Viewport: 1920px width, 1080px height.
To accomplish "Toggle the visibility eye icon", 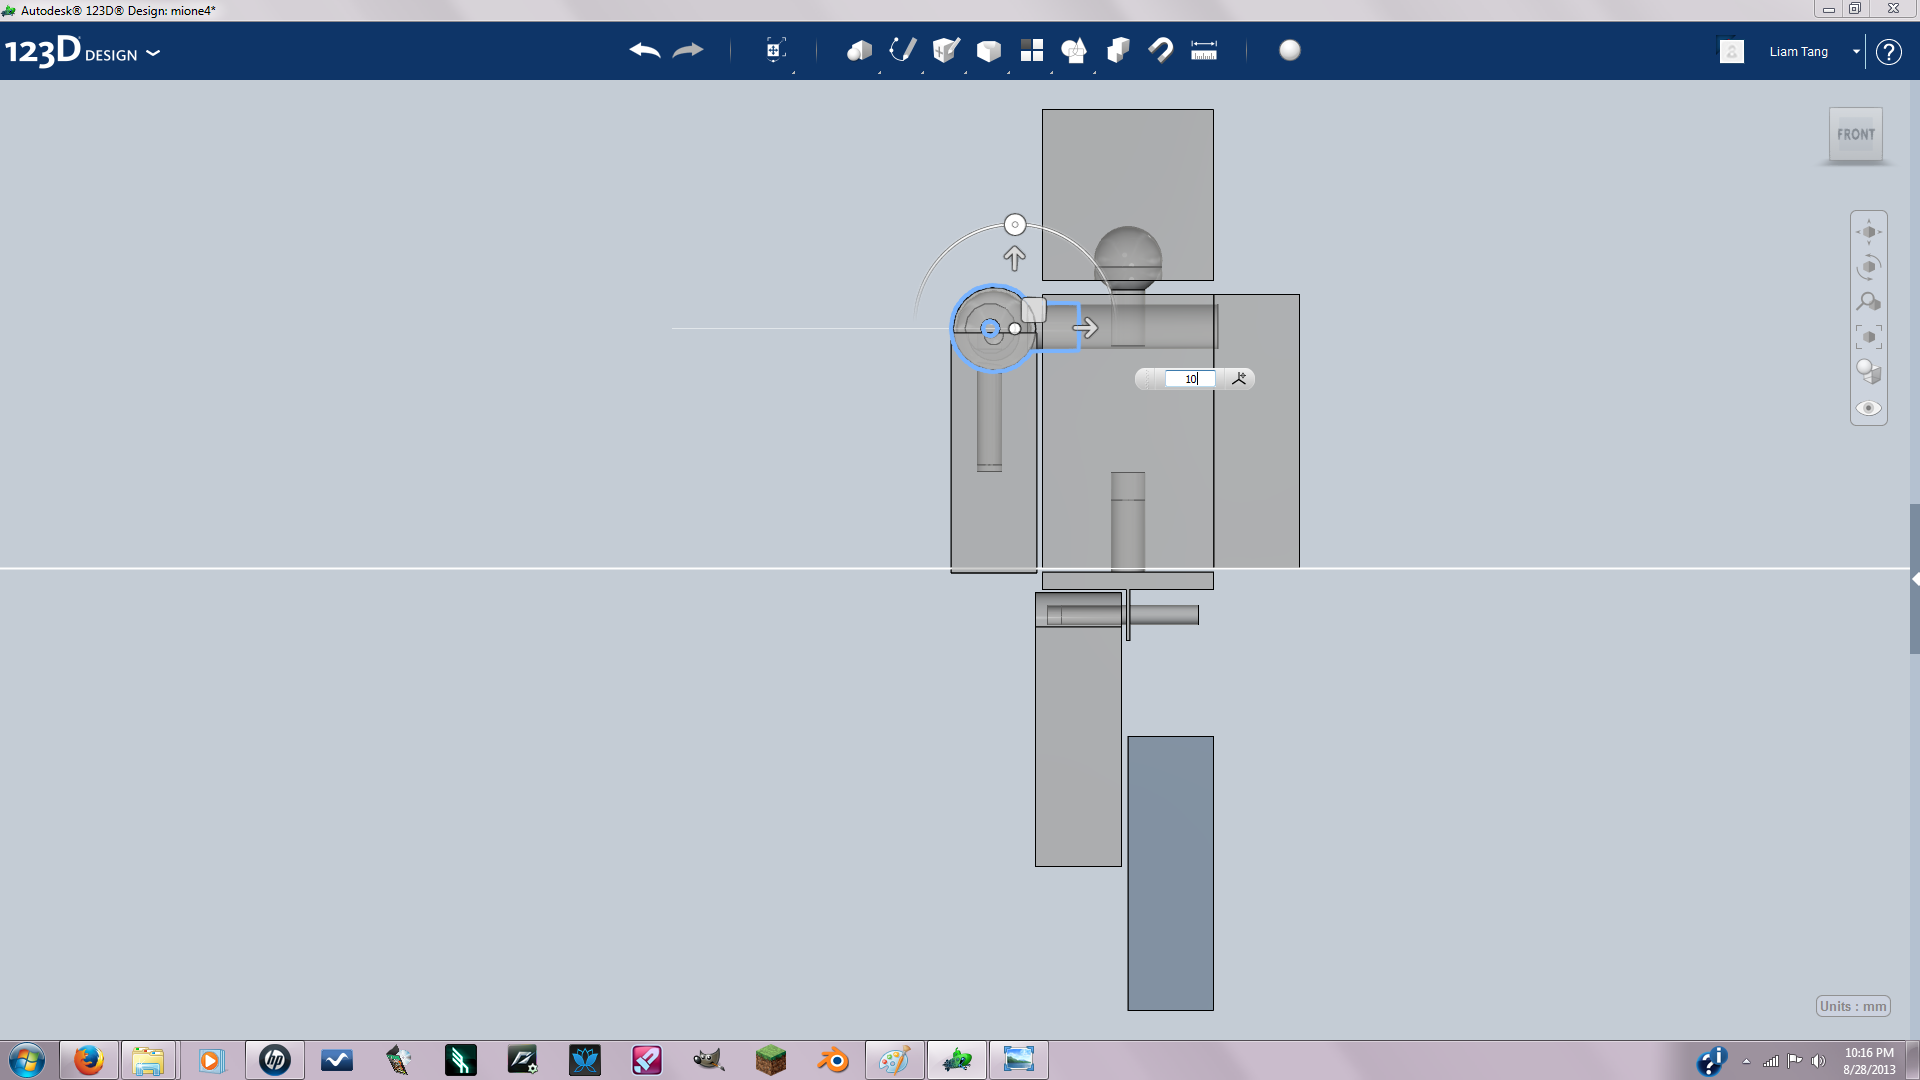I will click(x=1869, y=408).
